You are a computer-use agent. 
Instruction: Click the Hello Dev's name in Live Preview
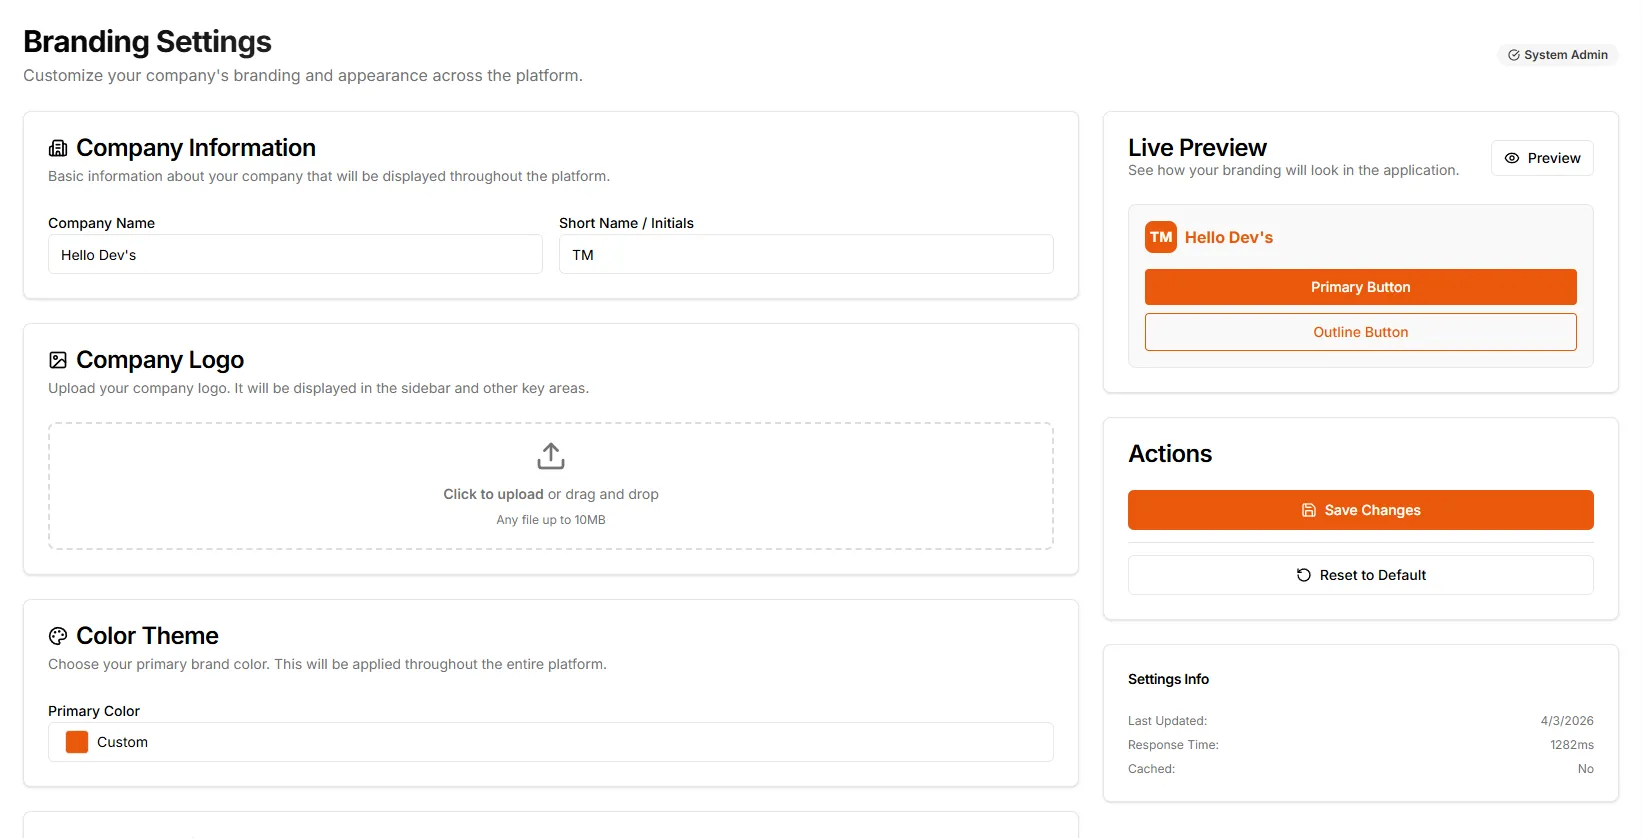pos(1229,237)
